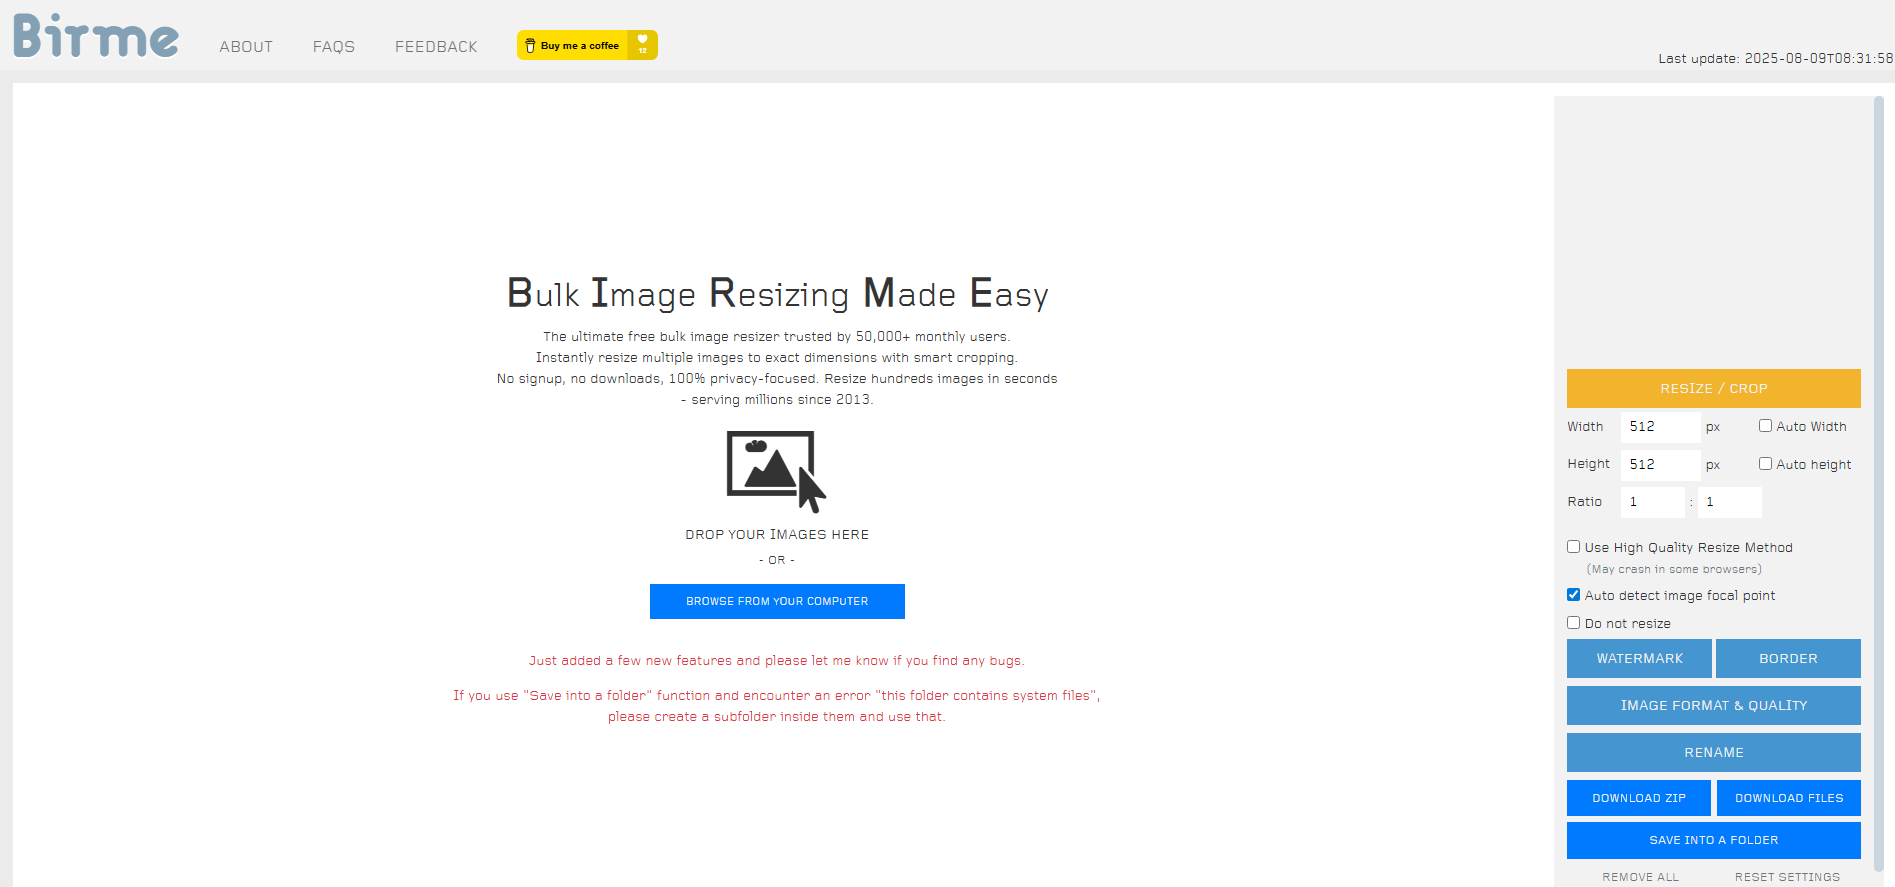Image resolution: width=1895 pixels, height=887 pixels.
Task: Open the About page
Action: tap(246, 47)
